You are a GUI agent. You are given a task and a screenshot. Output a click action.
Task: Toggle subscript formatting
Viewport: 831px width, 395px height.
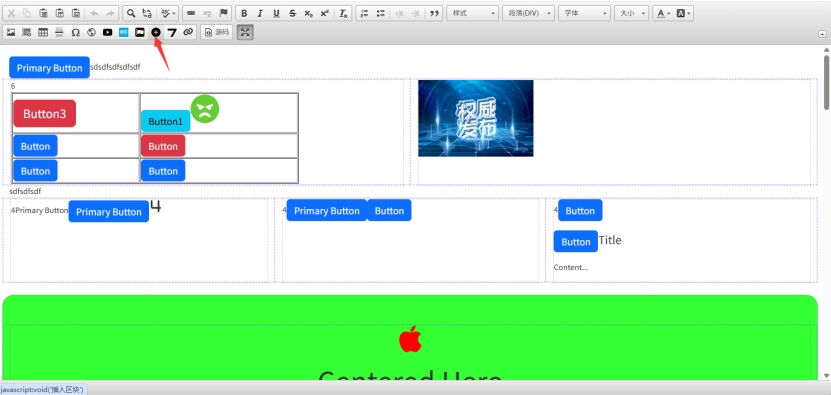point(308,13)
